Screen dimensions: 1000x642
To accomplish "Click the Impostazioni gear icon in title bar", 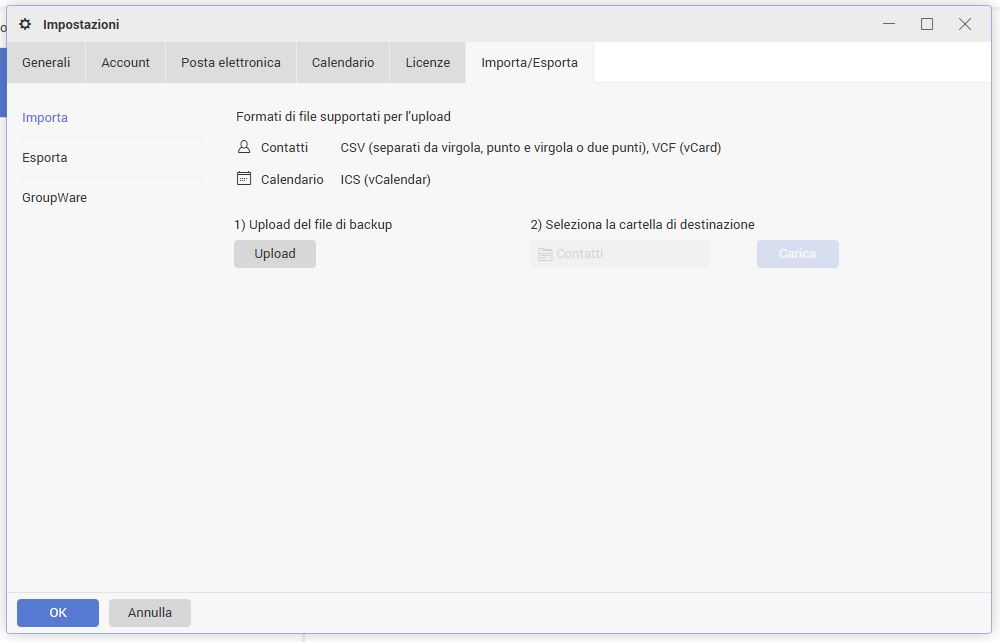I will coord(25,24).
